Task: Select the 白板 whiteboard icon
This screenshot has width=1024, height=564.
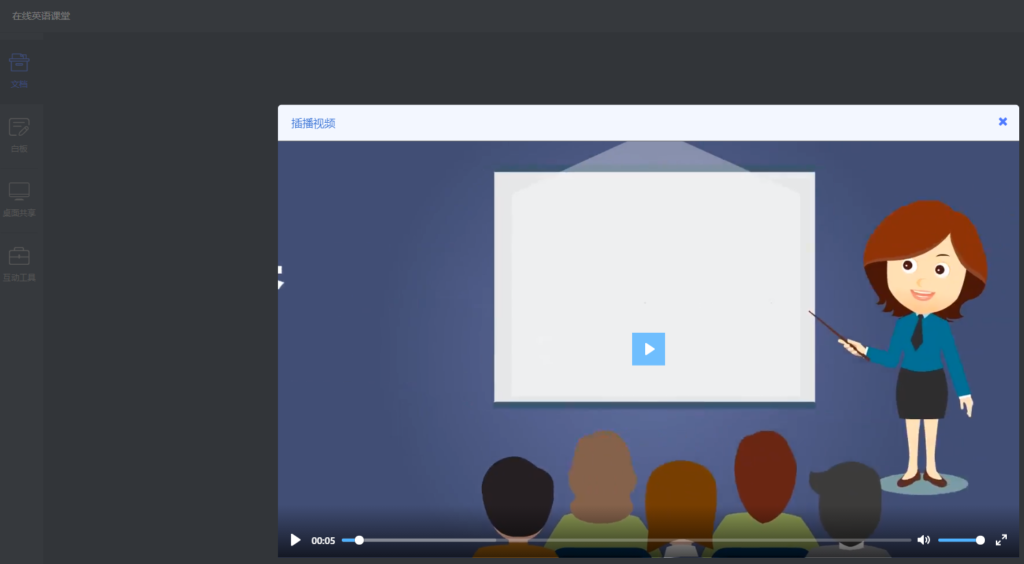Action: (19, 127)
